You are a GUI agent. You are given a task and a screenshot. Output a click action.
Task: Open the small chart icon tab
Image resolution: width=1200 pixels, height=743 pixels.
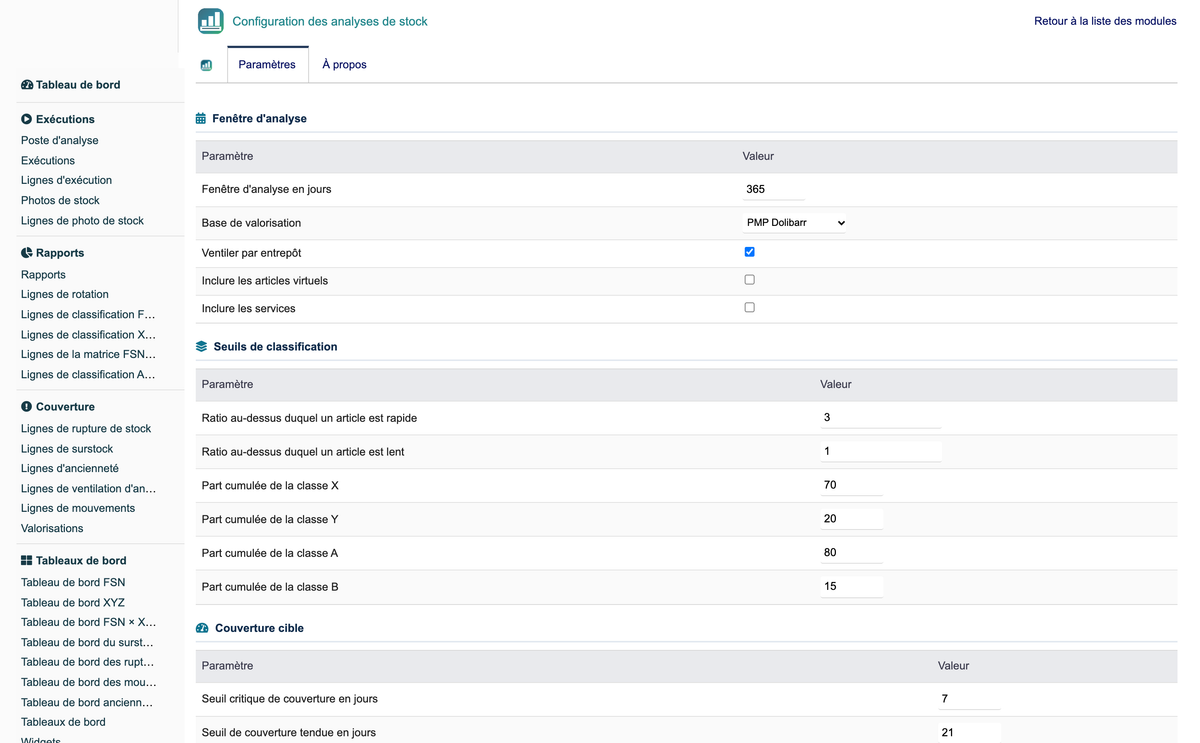[206, 65]
